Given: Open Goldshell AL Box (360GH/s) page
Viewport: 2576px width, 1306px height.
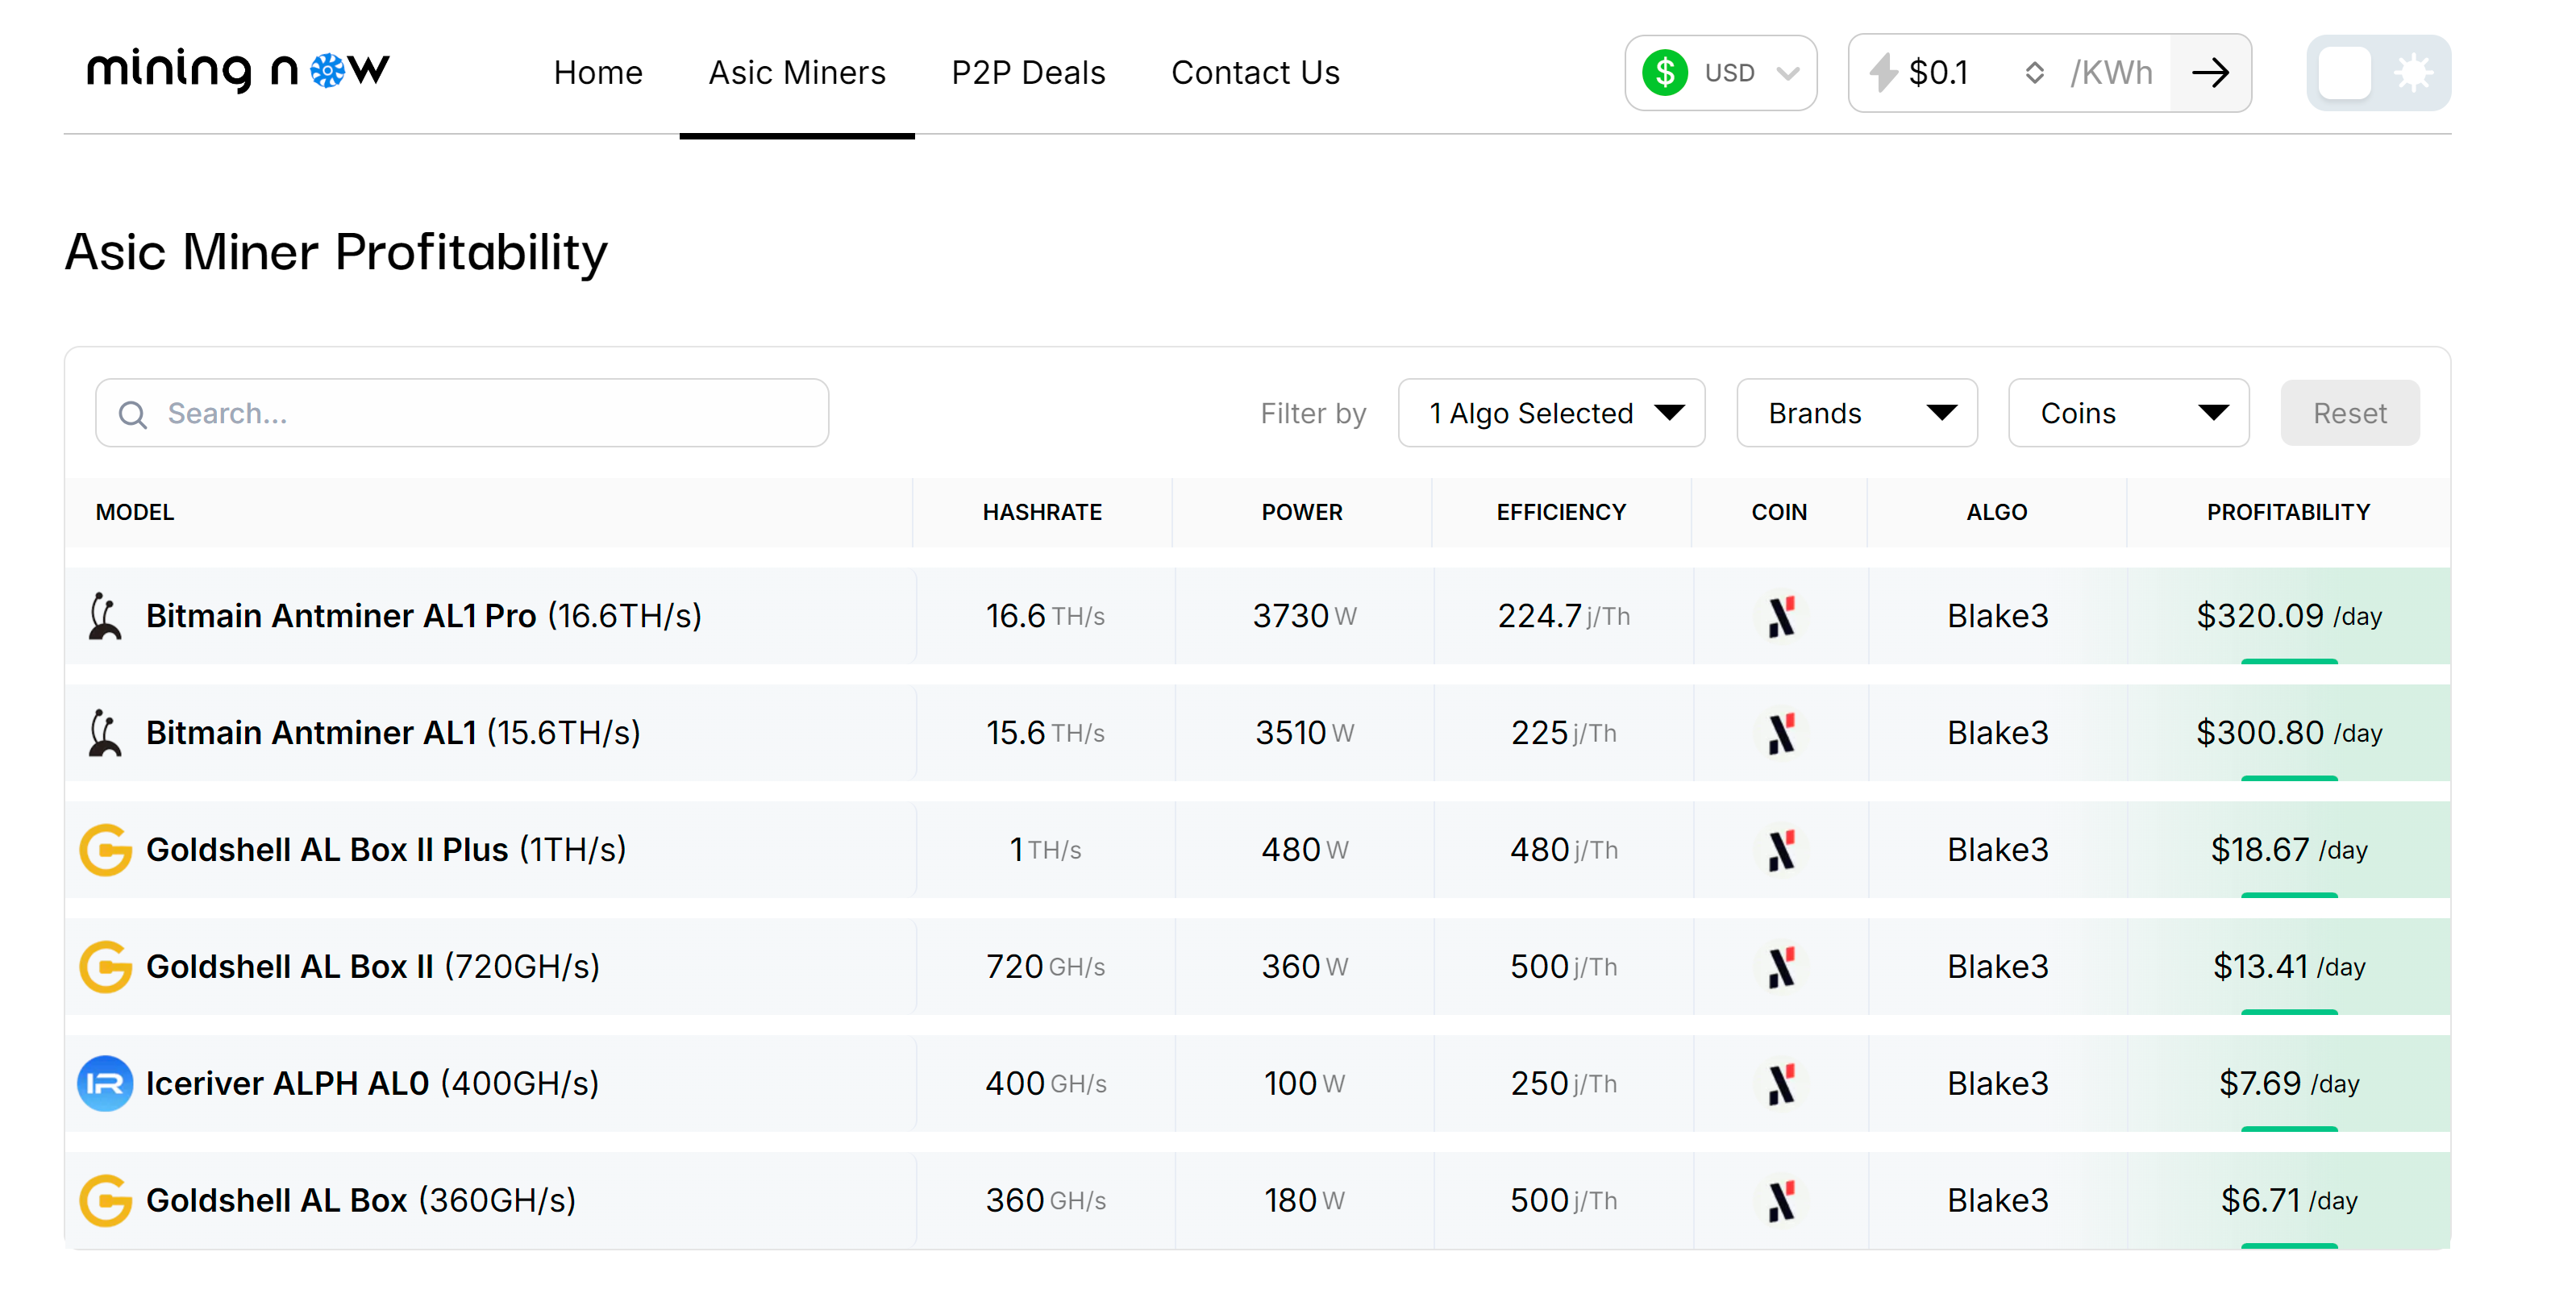Looking at the screenshot, I should coord(361,1201).
